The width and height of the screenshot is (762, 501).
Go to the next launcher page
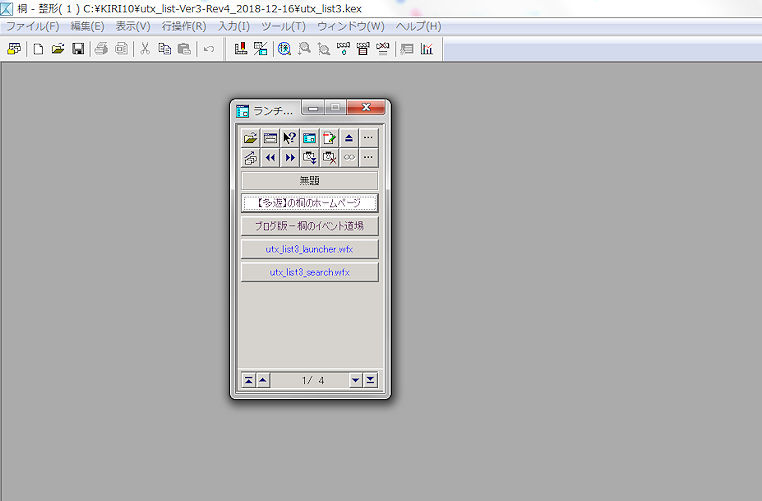point(355,380)
